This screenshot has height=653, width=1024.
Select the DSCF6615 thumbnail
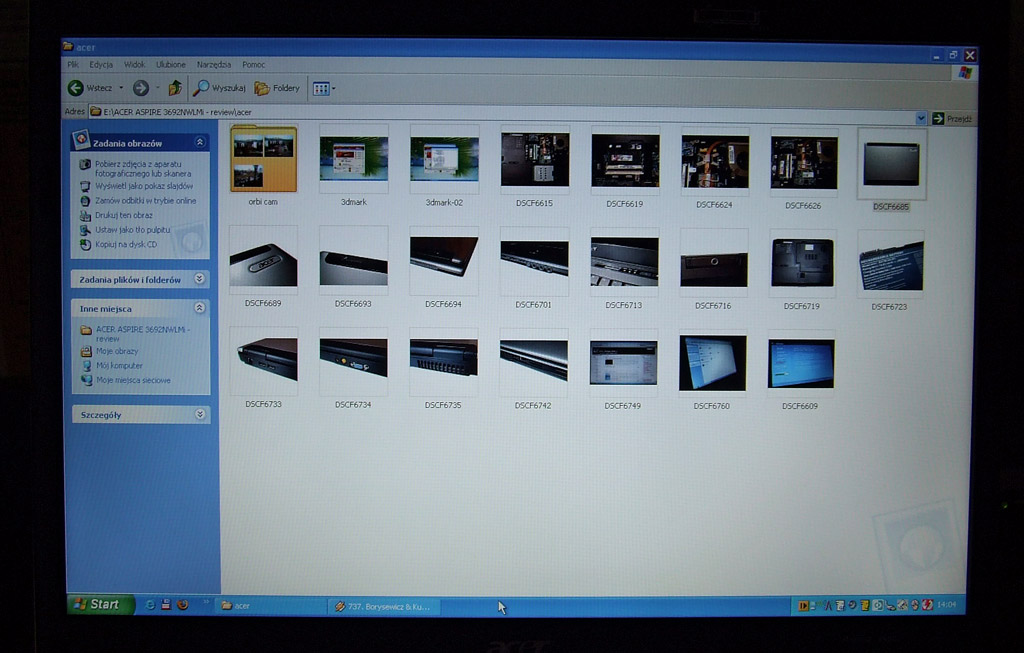(534, 160)
